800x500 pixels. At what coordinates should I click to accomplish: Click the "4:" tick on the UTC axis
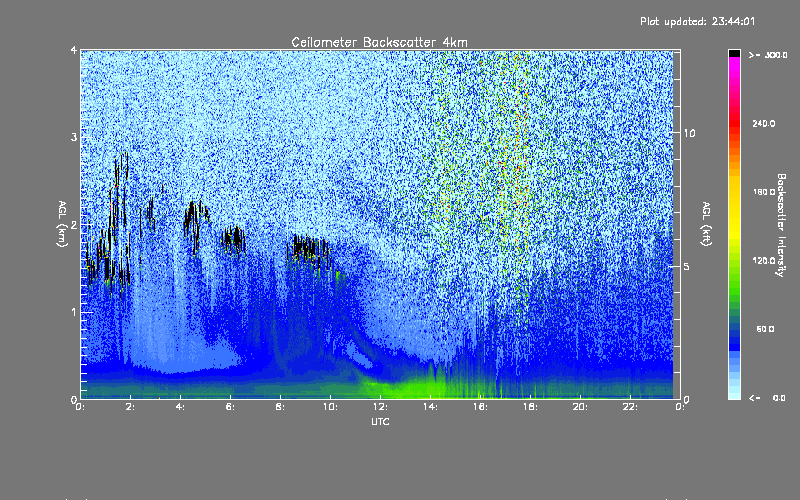(x=181, y=407)
